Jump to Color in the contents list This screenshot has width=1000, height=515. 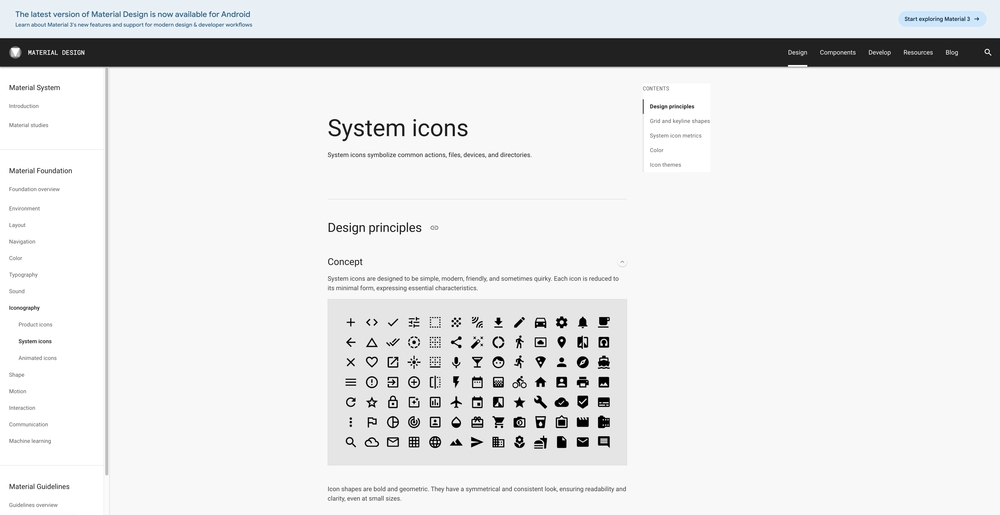coord(656,150)
